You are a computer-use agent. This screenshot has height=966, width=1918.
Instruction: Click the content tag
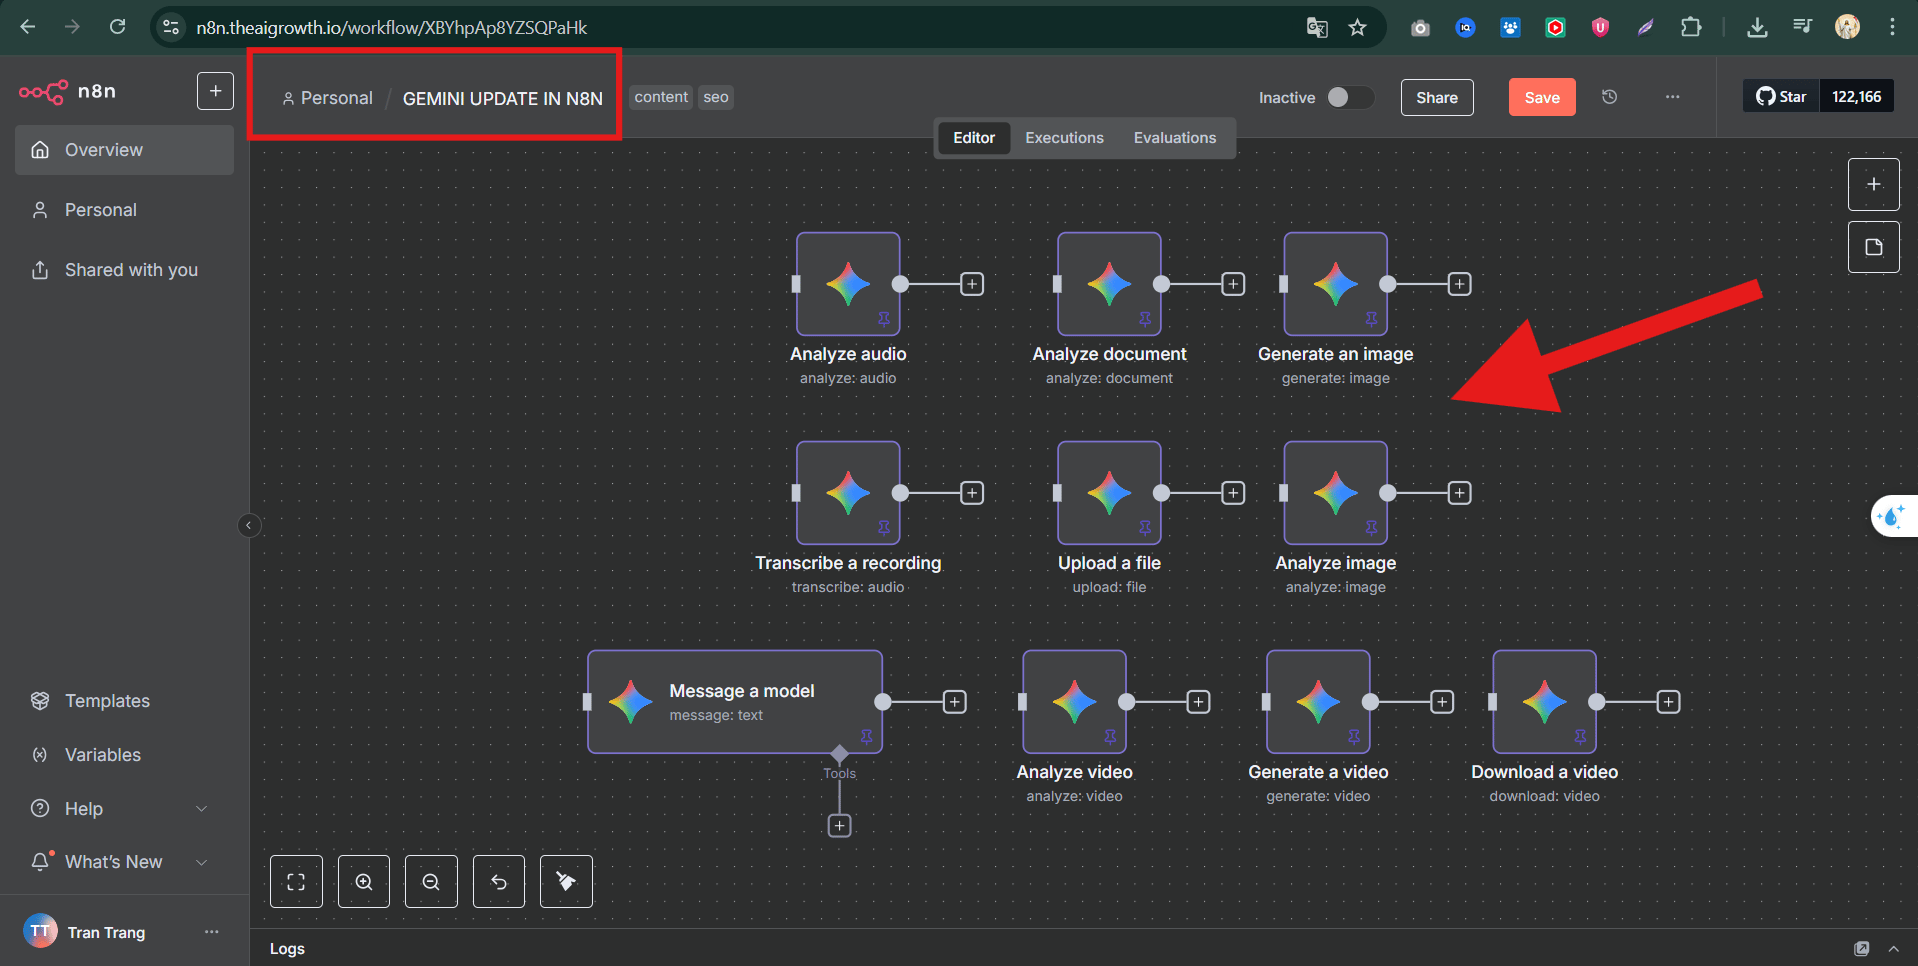661,97
